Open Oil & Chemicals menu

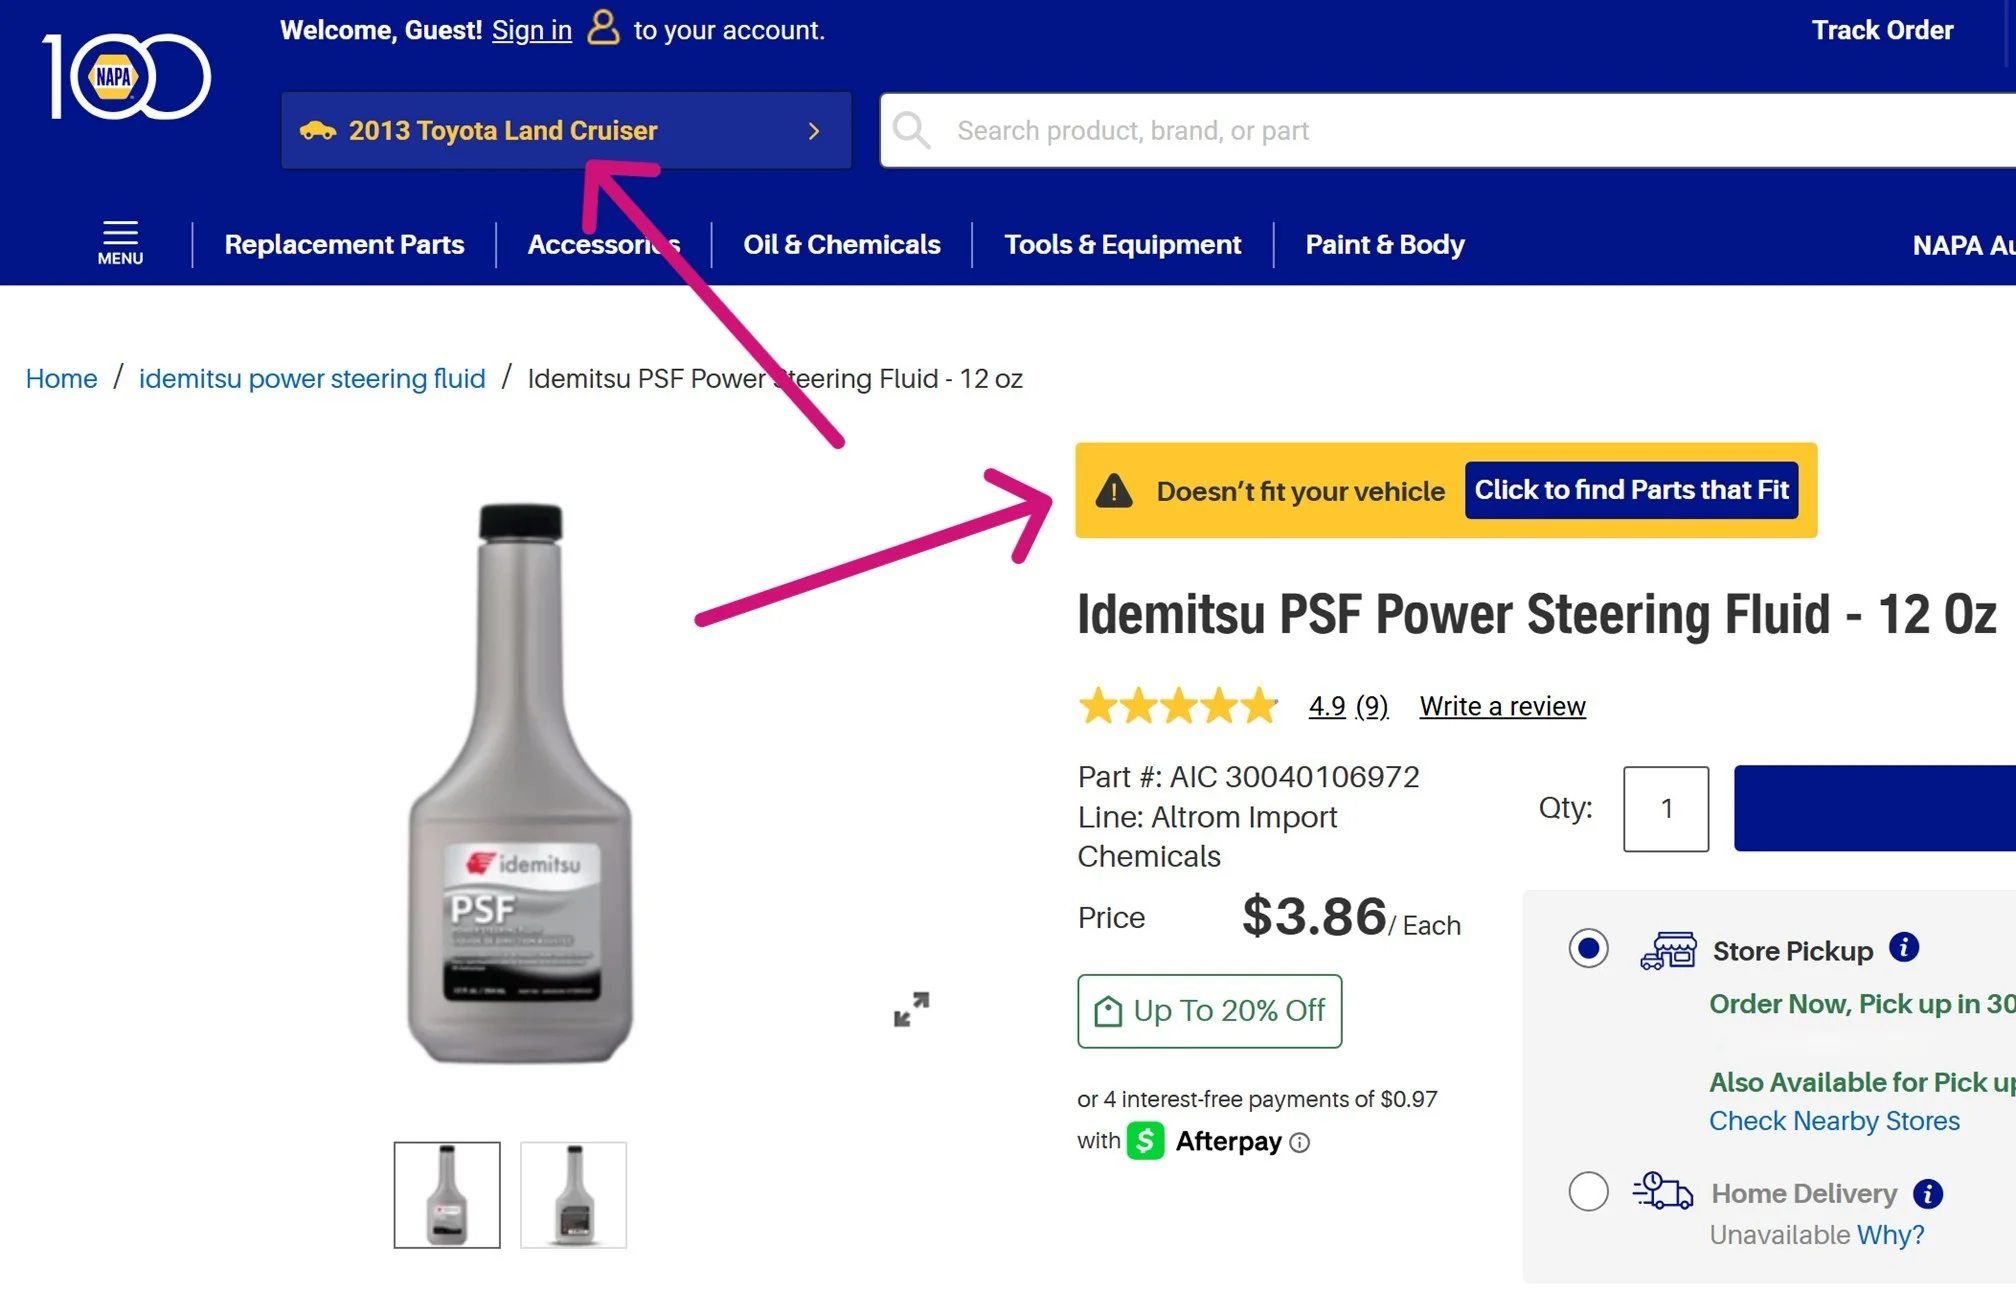tap(841, 245)
